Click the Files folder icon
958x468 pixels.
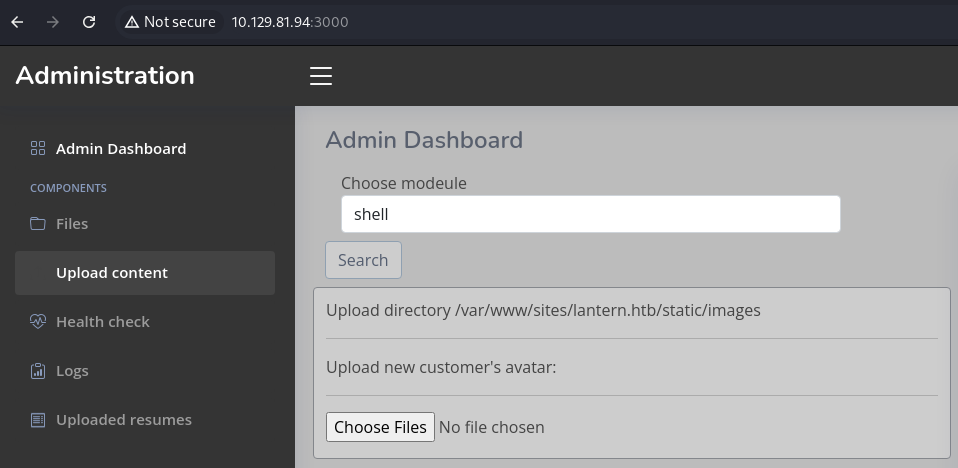[38, 224]
